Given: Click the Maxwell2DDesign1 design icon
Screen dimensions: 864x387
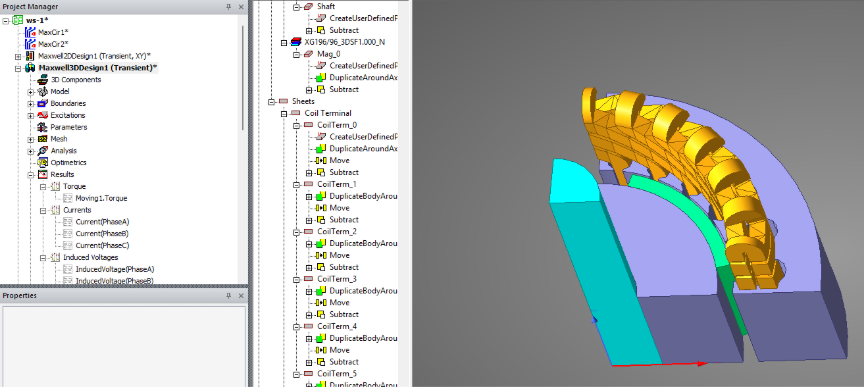Looking at the screenshot, I should (30, 56).
